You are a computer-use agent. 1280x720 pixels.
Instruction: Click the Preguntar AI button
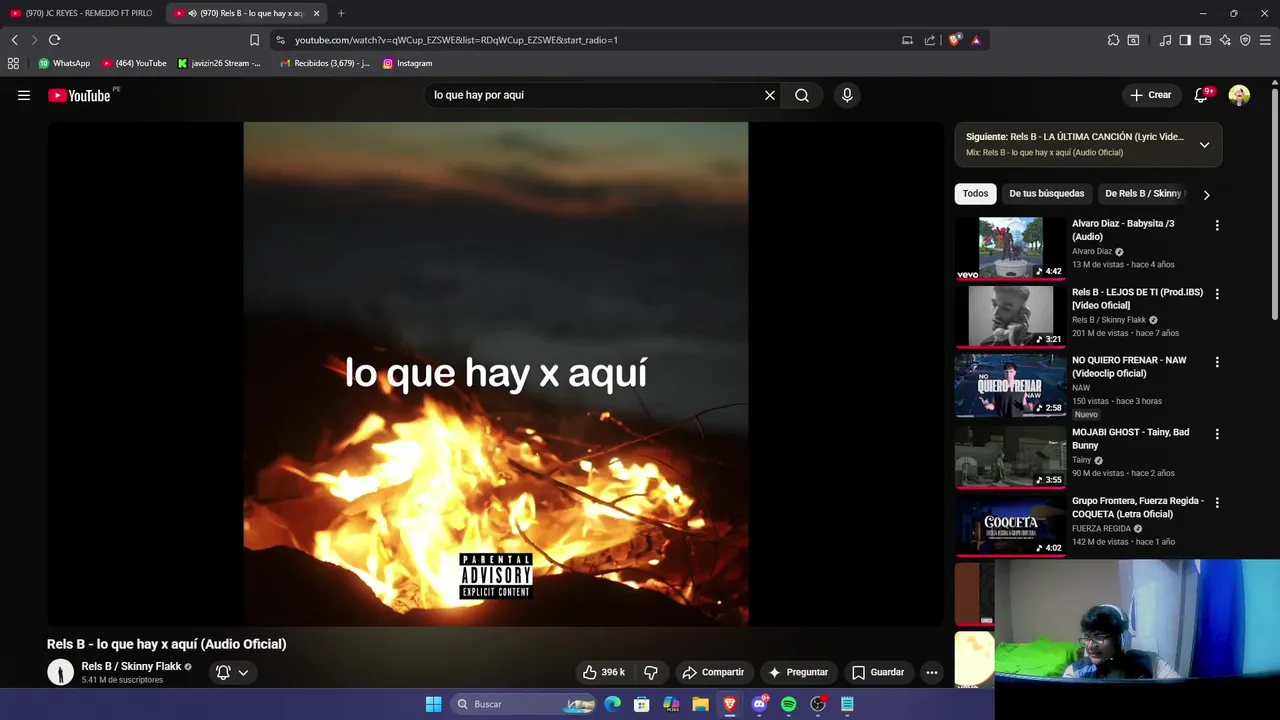tap(798, 672)
